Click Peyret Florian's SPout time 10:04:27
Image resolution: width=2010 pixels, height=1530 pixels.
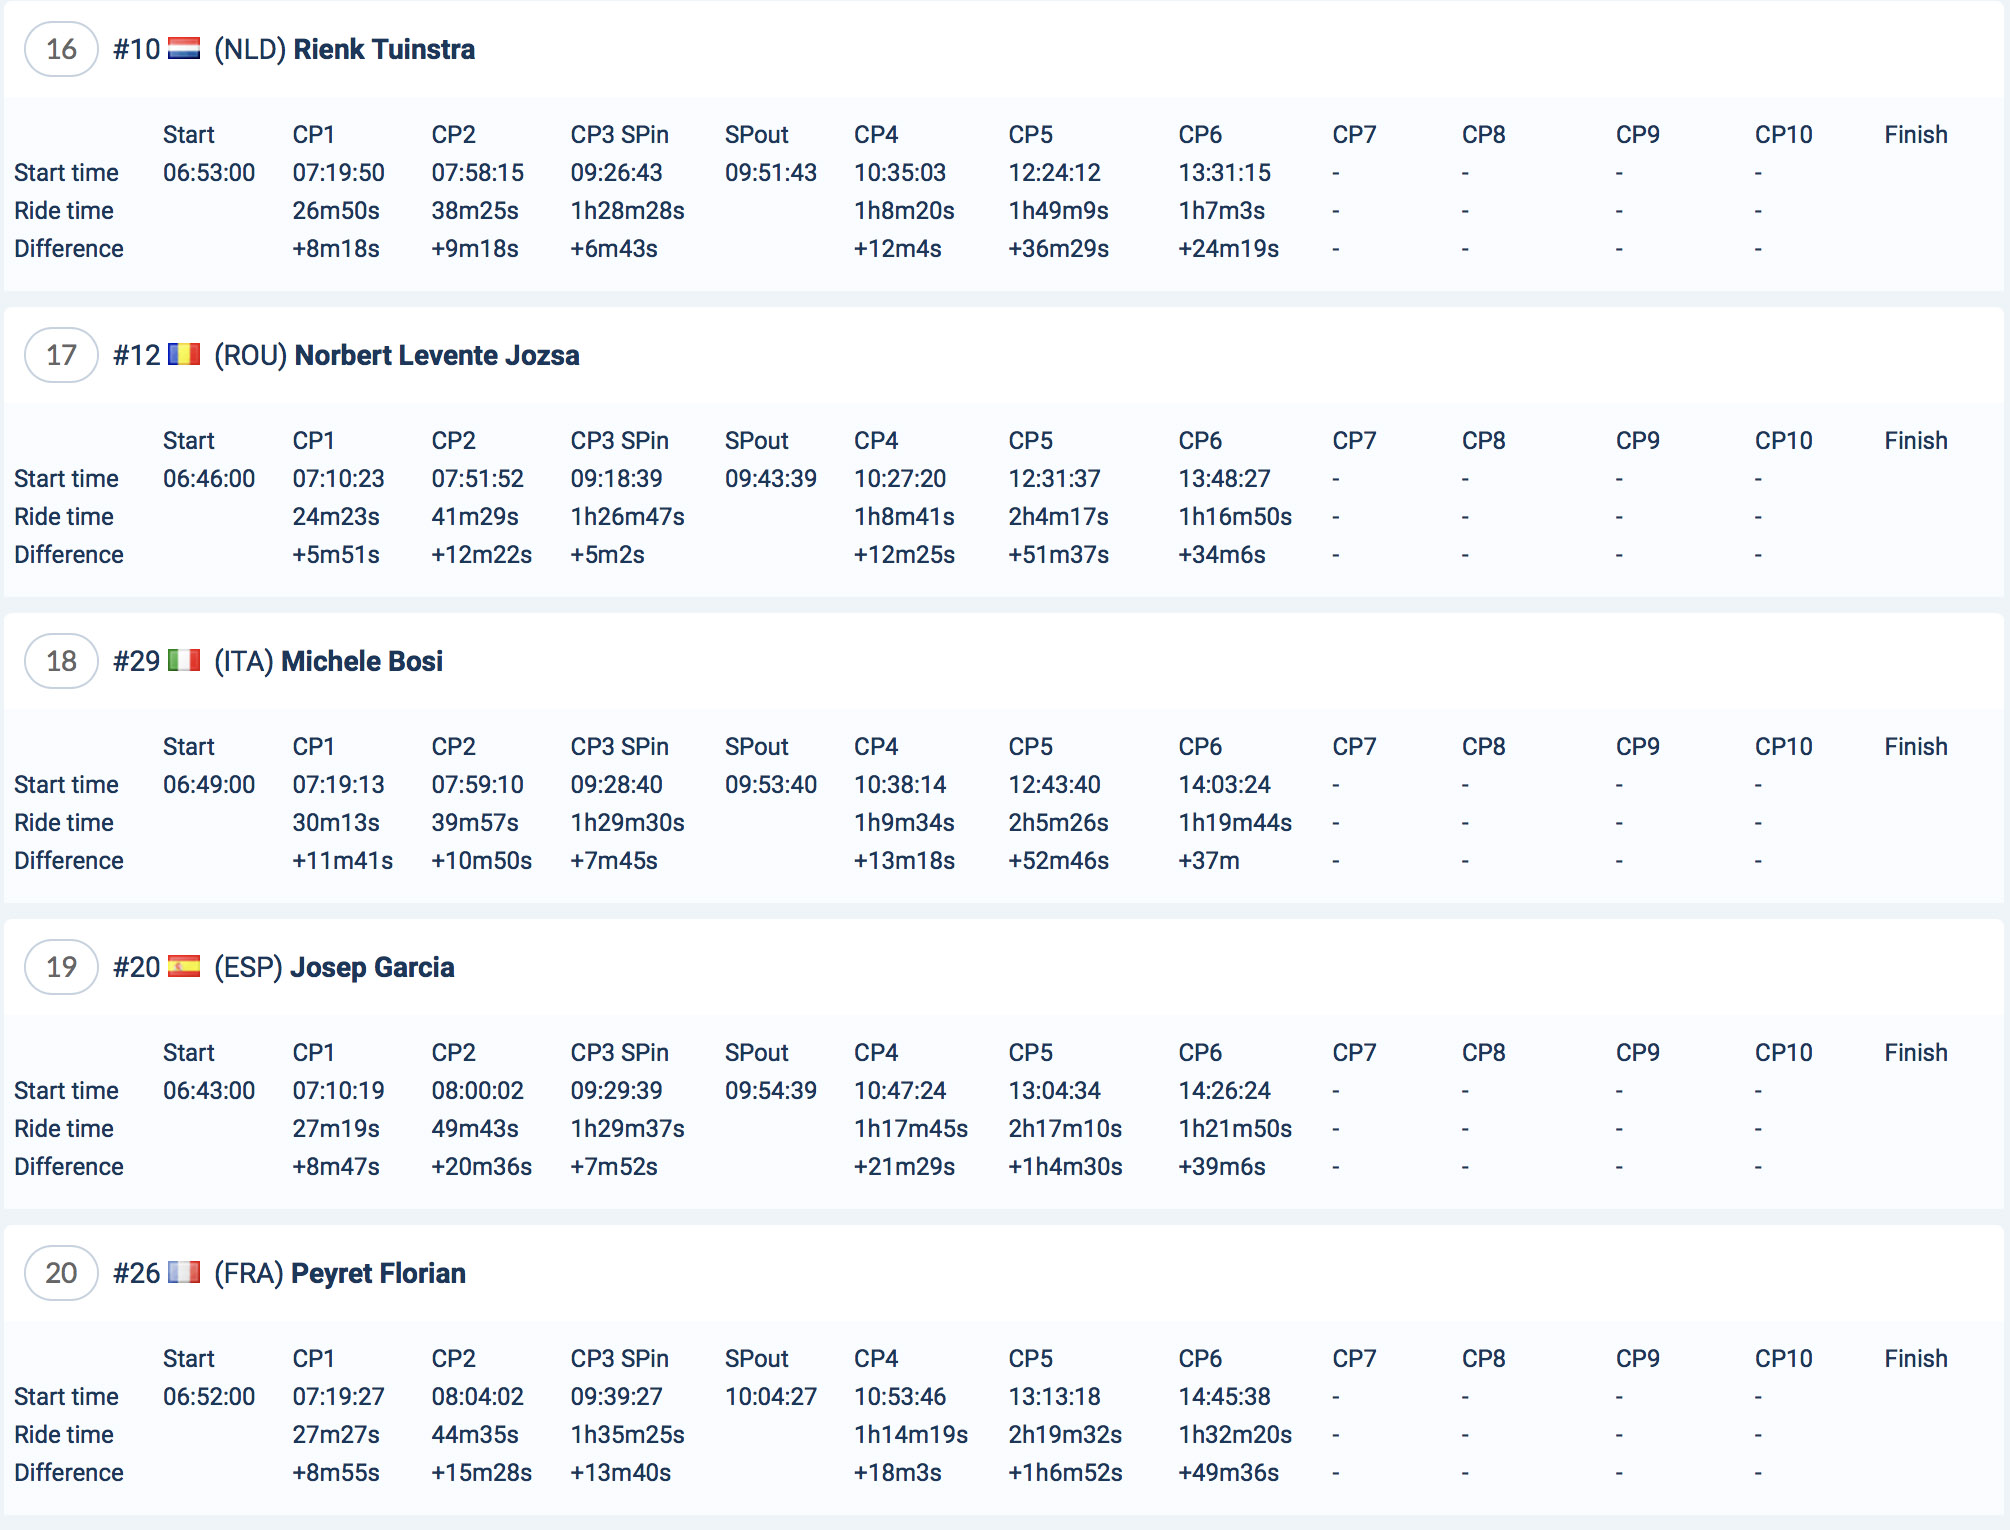coord(770,1397)
